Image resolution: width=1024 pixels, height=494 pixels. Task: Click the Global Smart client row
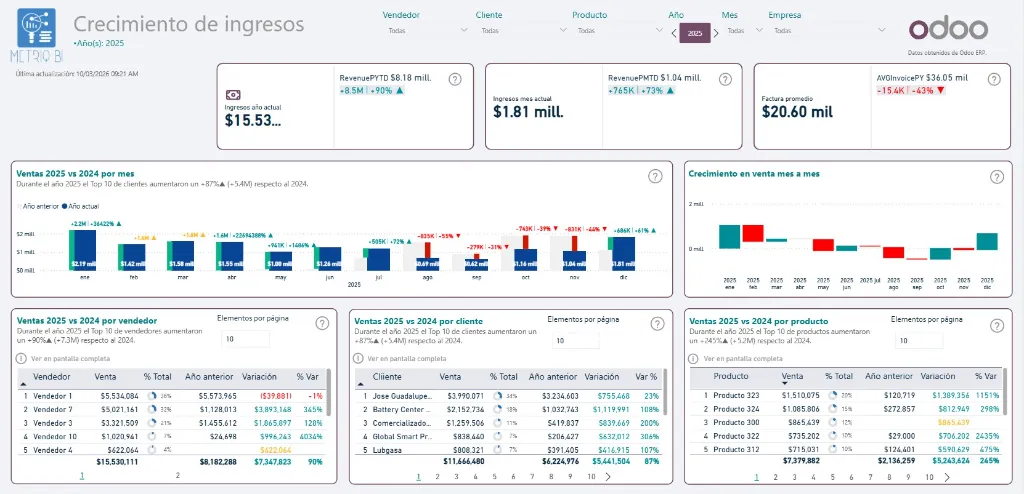pyautogui.click(x=509, y=436)
